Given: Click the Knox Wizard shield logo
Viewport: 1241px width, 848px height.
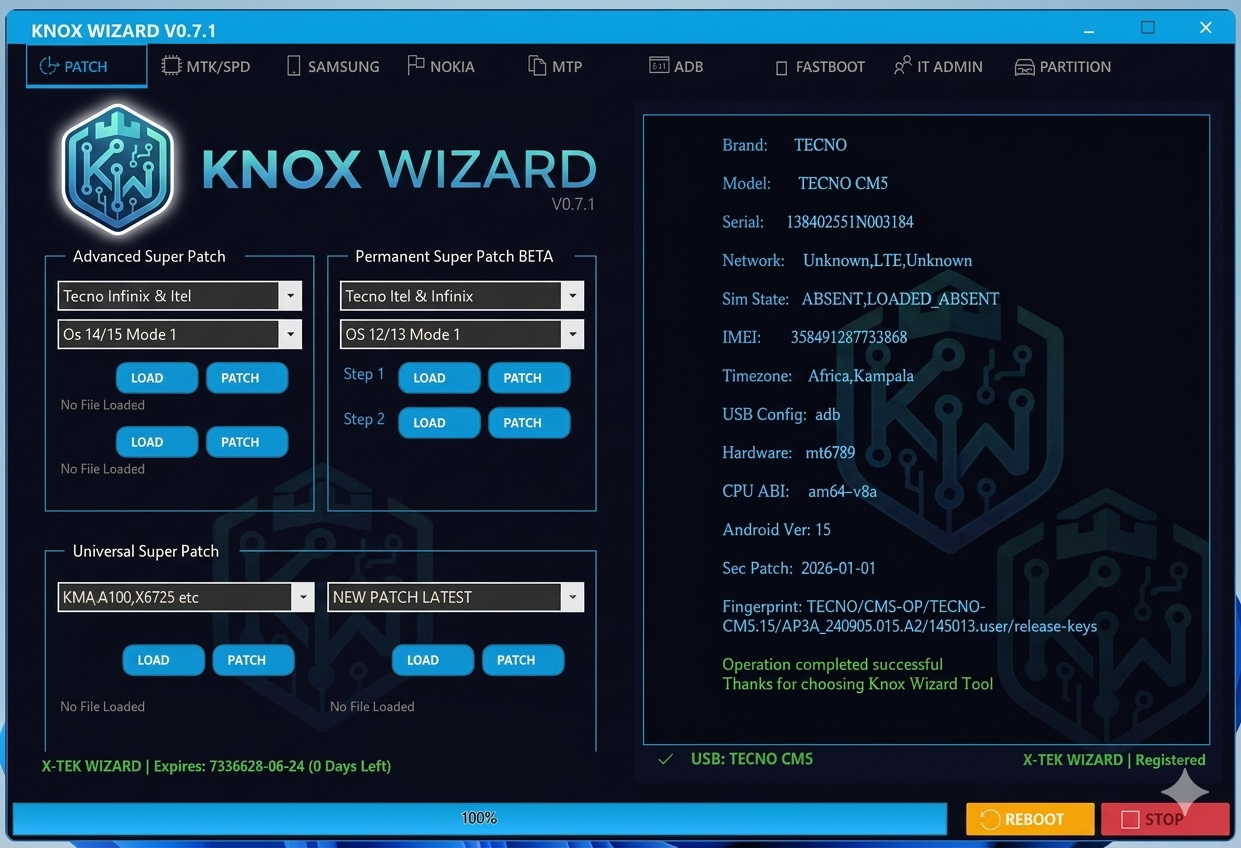Looking at the screenshot, I should [x=118, y=169].
